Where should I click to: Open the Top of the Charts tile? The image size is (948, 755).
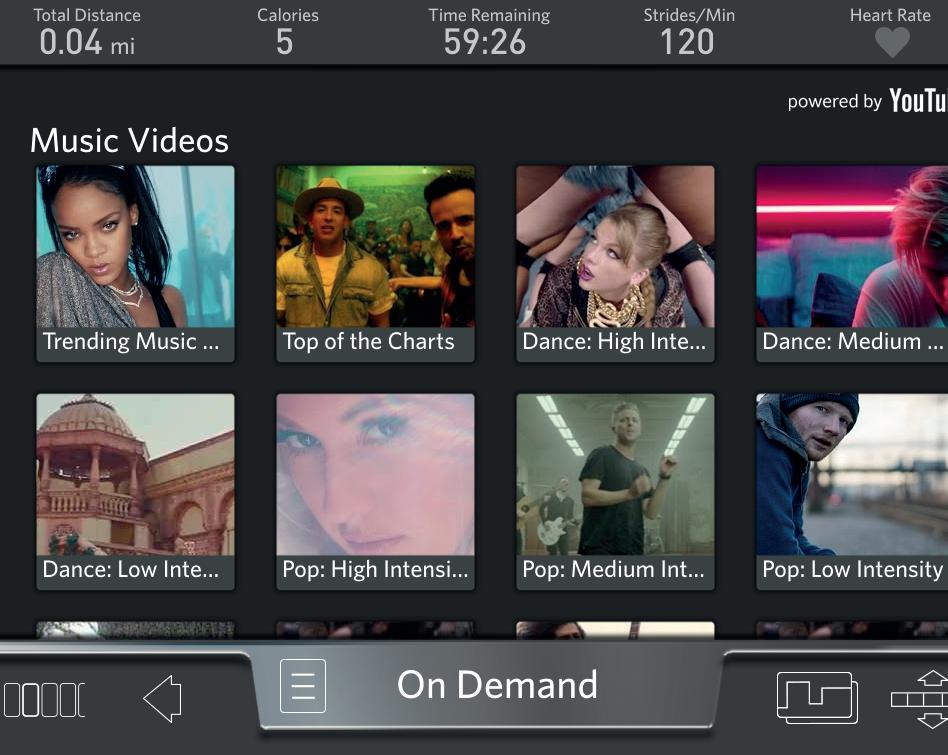(x=375, y=264)
